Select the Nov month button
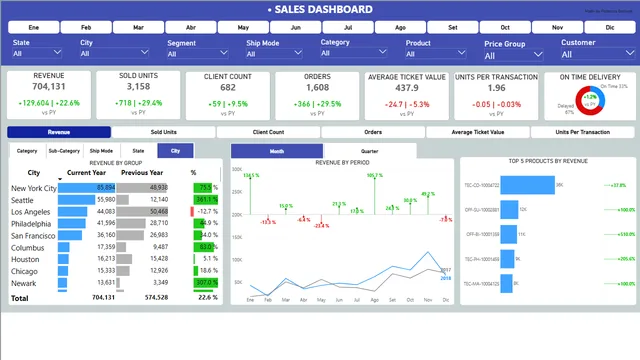 558,27
